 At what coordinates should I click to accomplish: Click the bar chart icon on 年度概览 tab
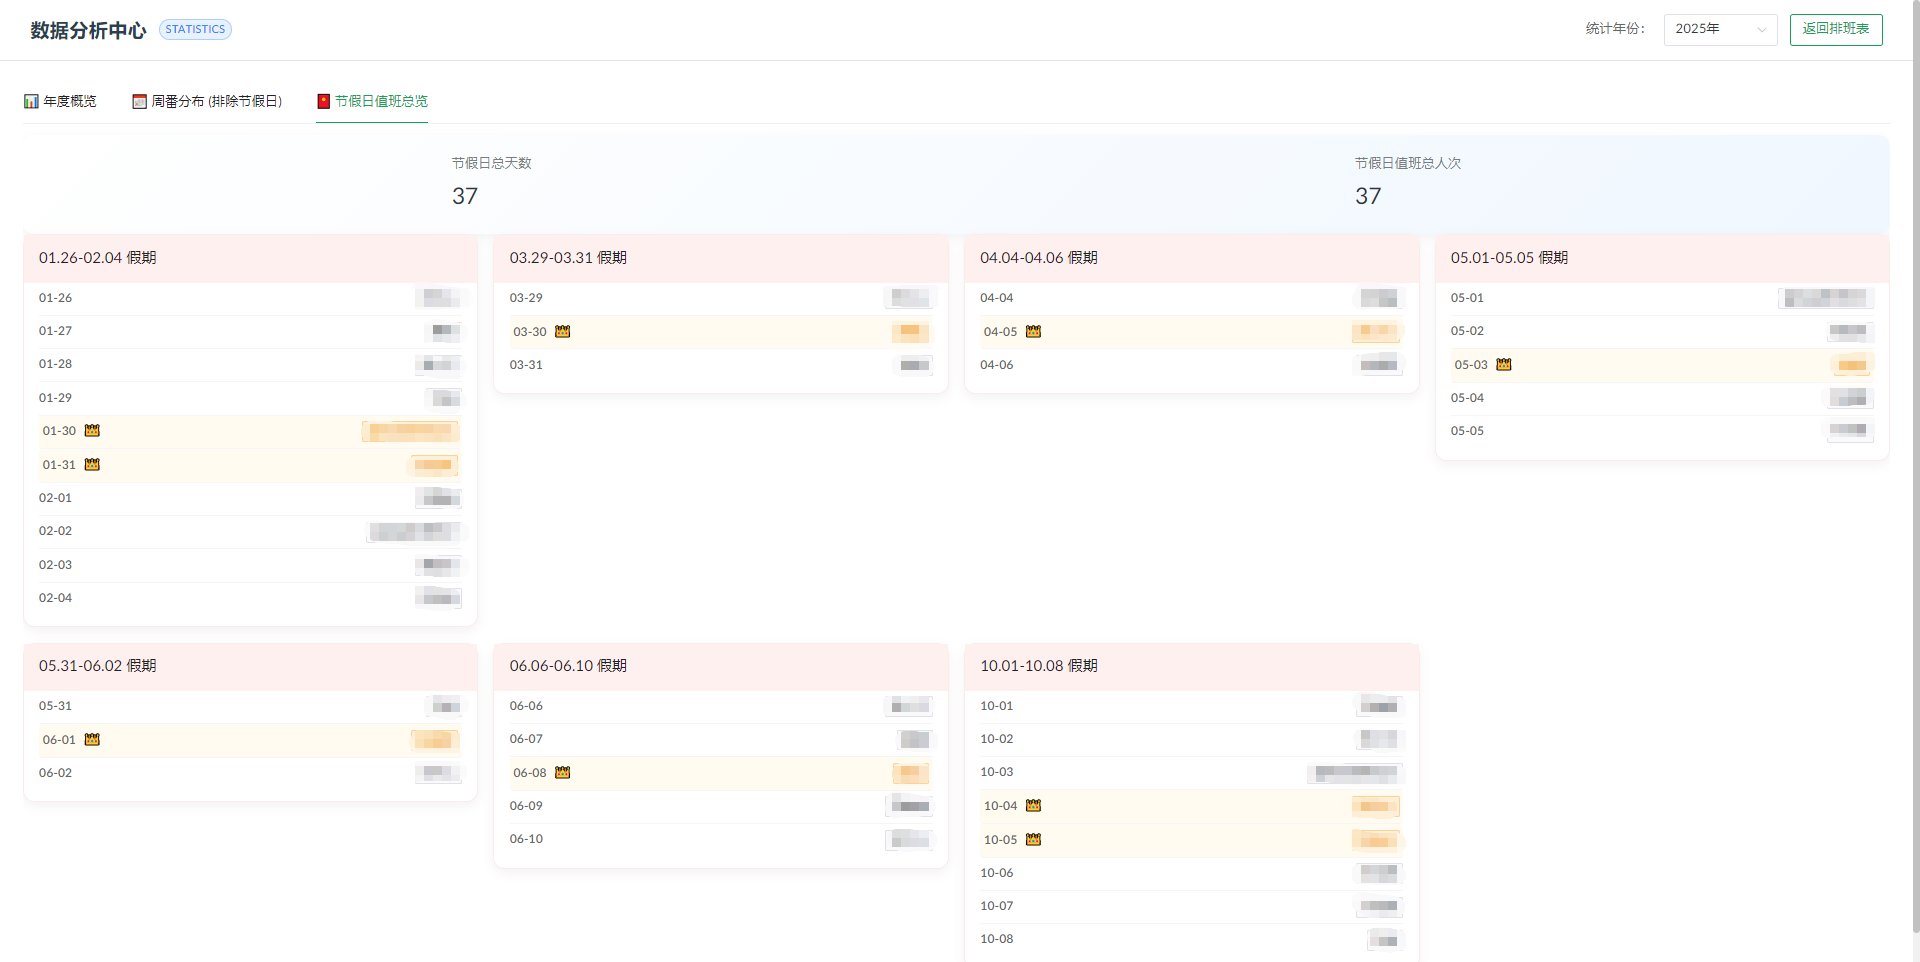[31, 101]
